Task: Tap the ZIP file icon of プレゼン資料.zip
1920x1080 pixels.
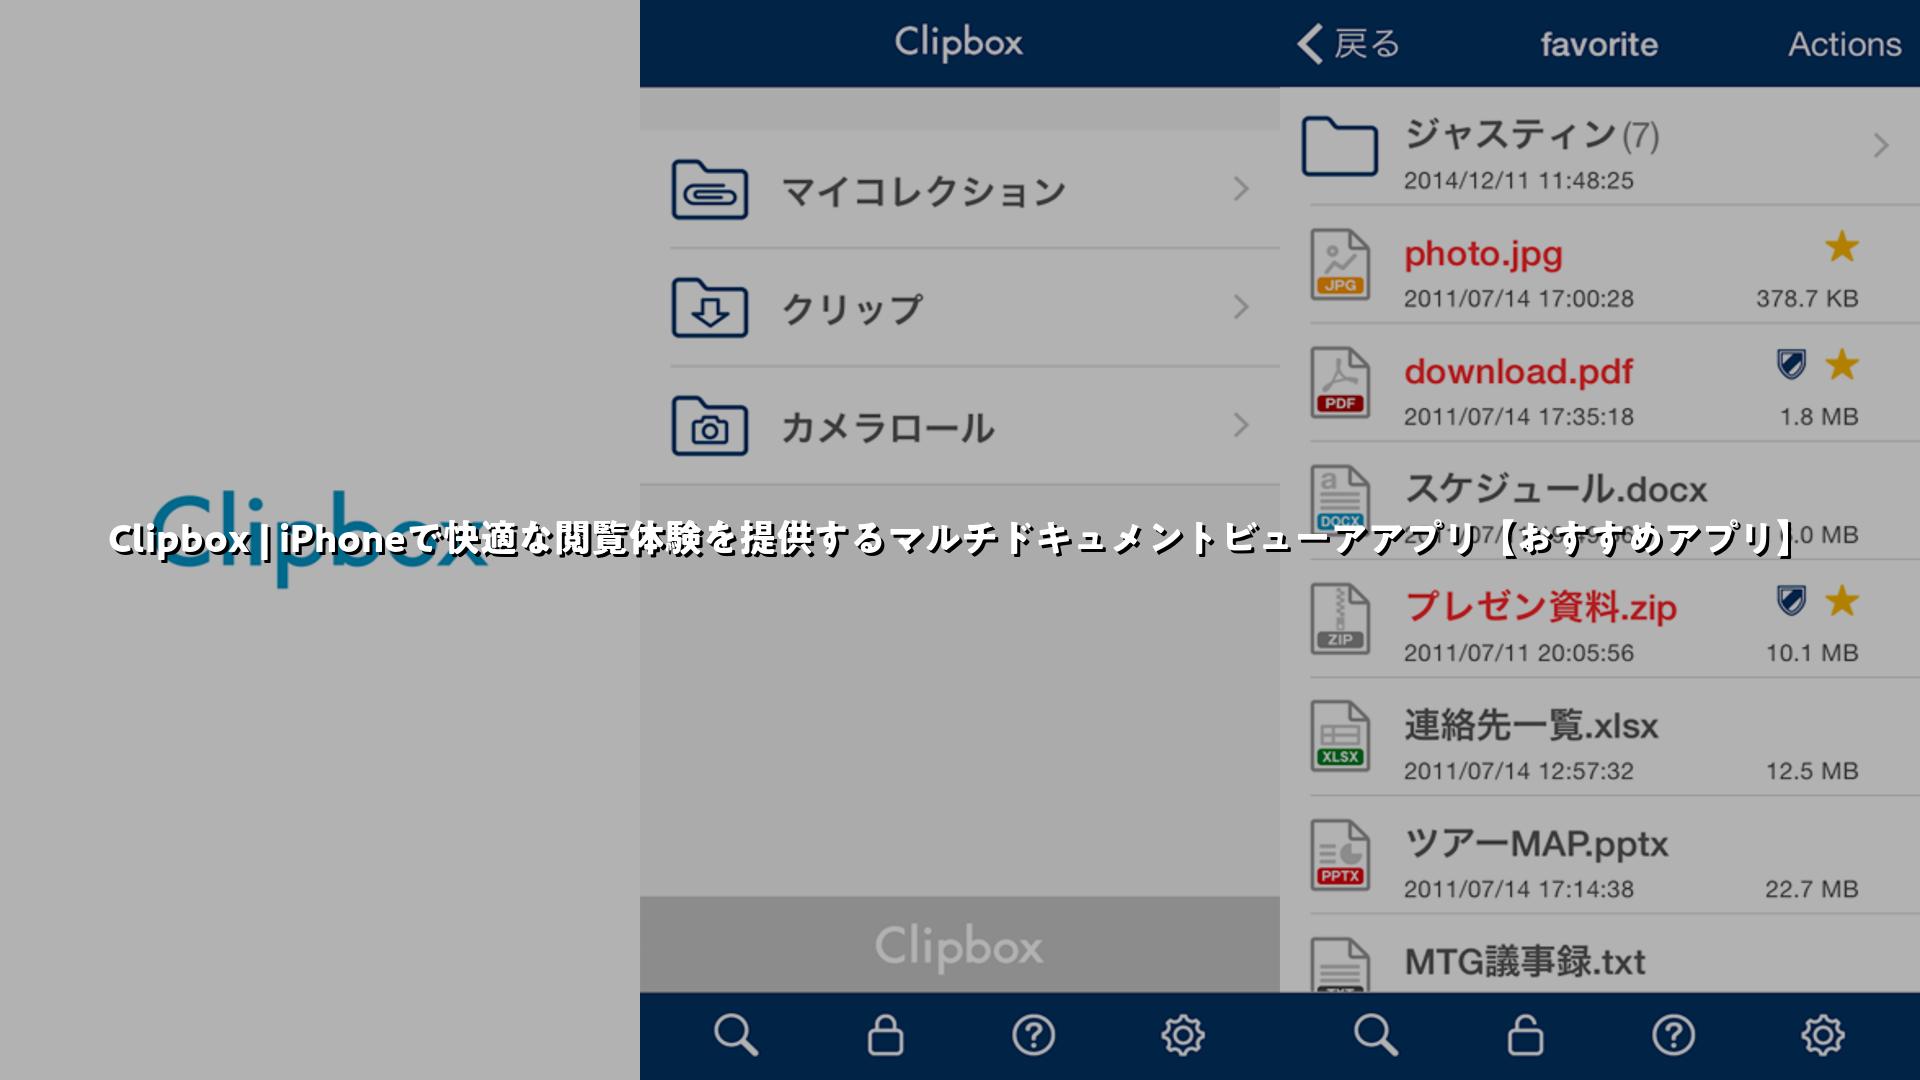Action: click(1340, 619)
